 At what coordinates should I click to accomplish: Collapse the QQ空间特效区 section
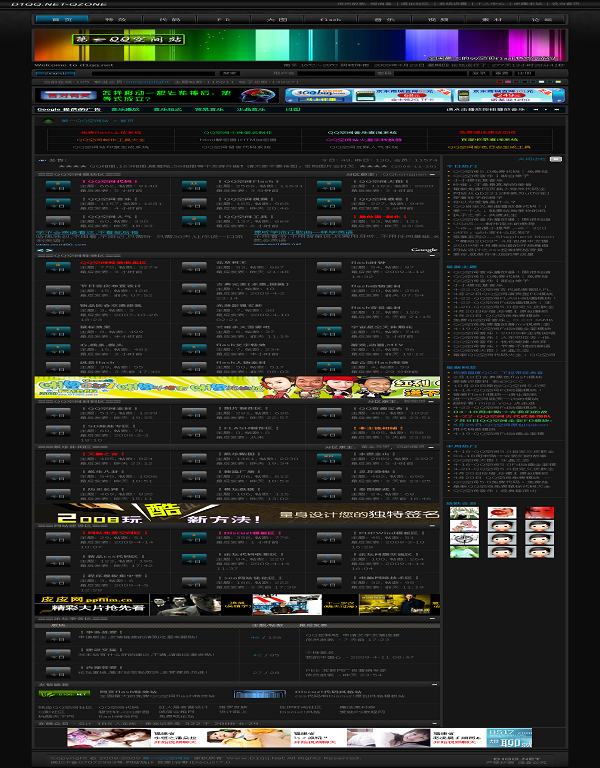point(432,255)
